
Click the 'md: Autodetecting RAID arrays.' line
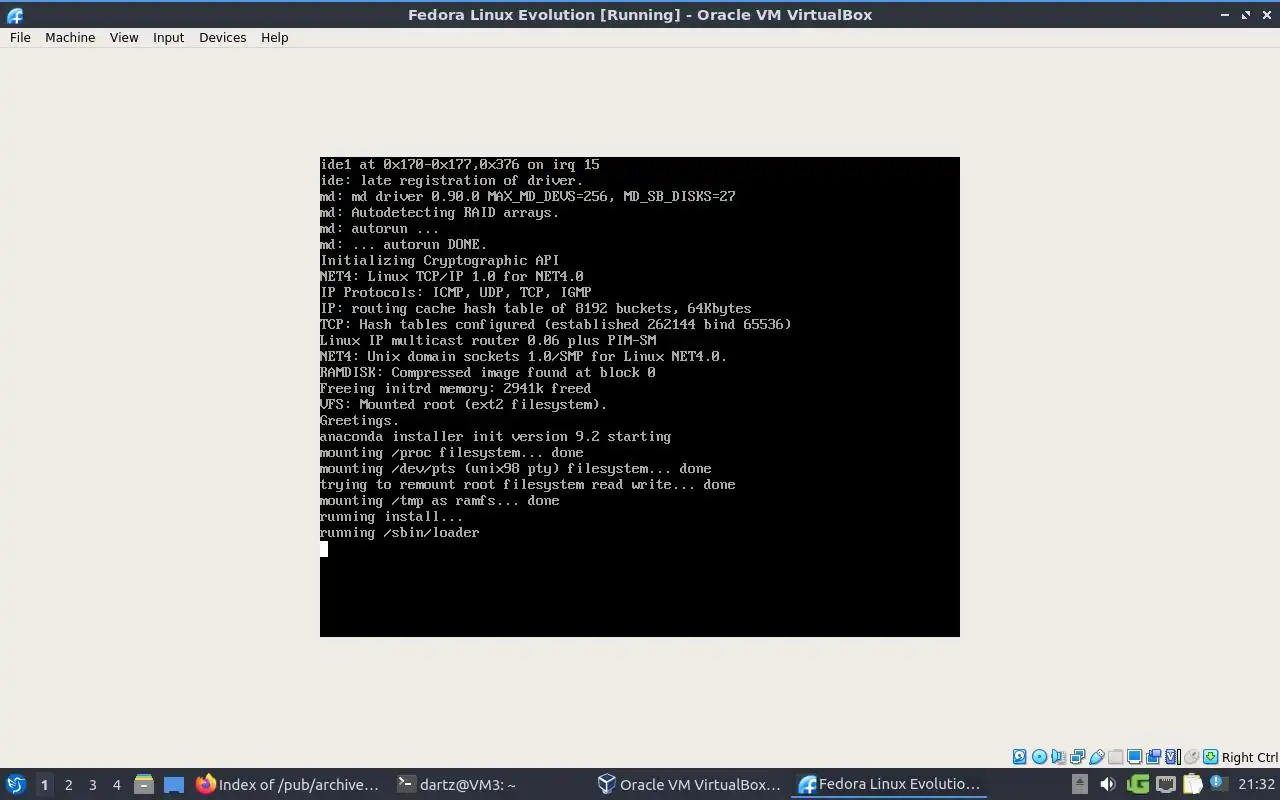pyautogui.click(x=439, y=213)
